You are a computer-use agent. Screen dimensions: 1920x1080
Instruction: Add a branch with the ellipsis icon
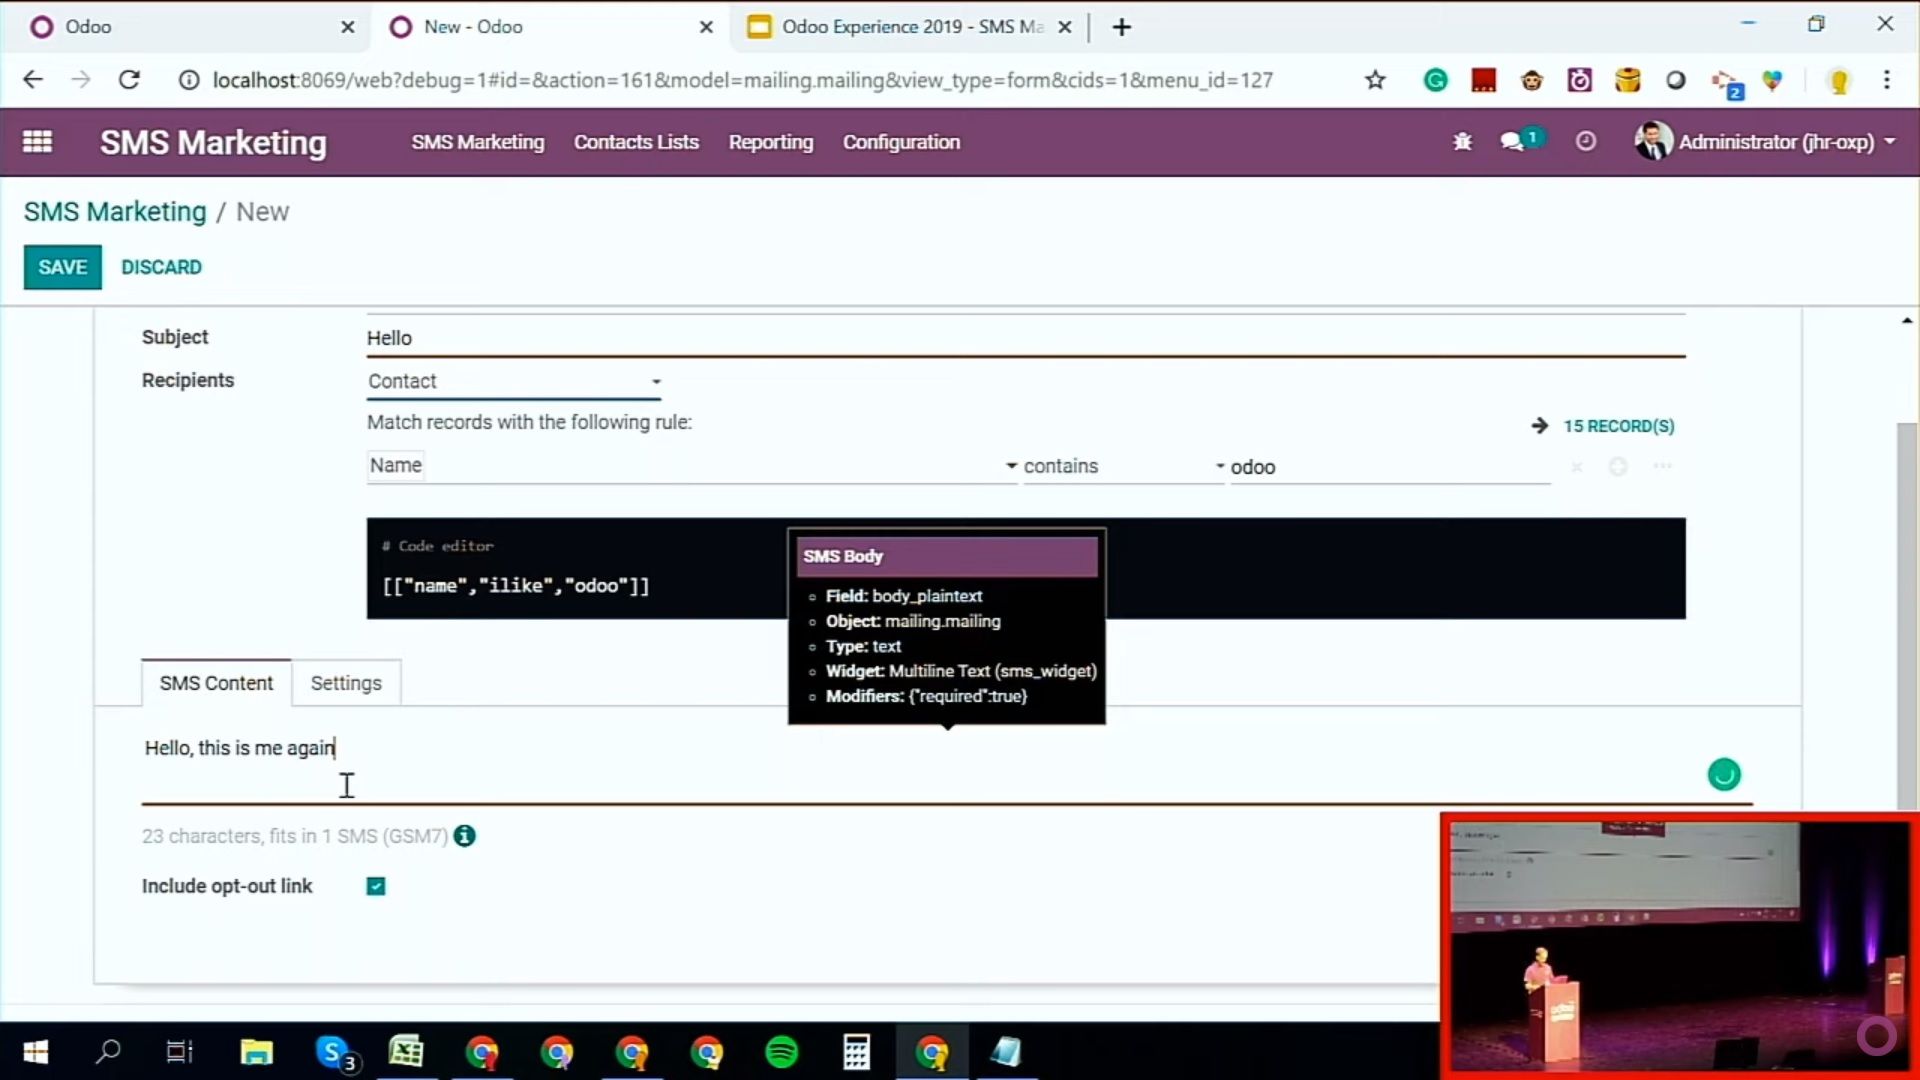click(x=1663, y=466)
